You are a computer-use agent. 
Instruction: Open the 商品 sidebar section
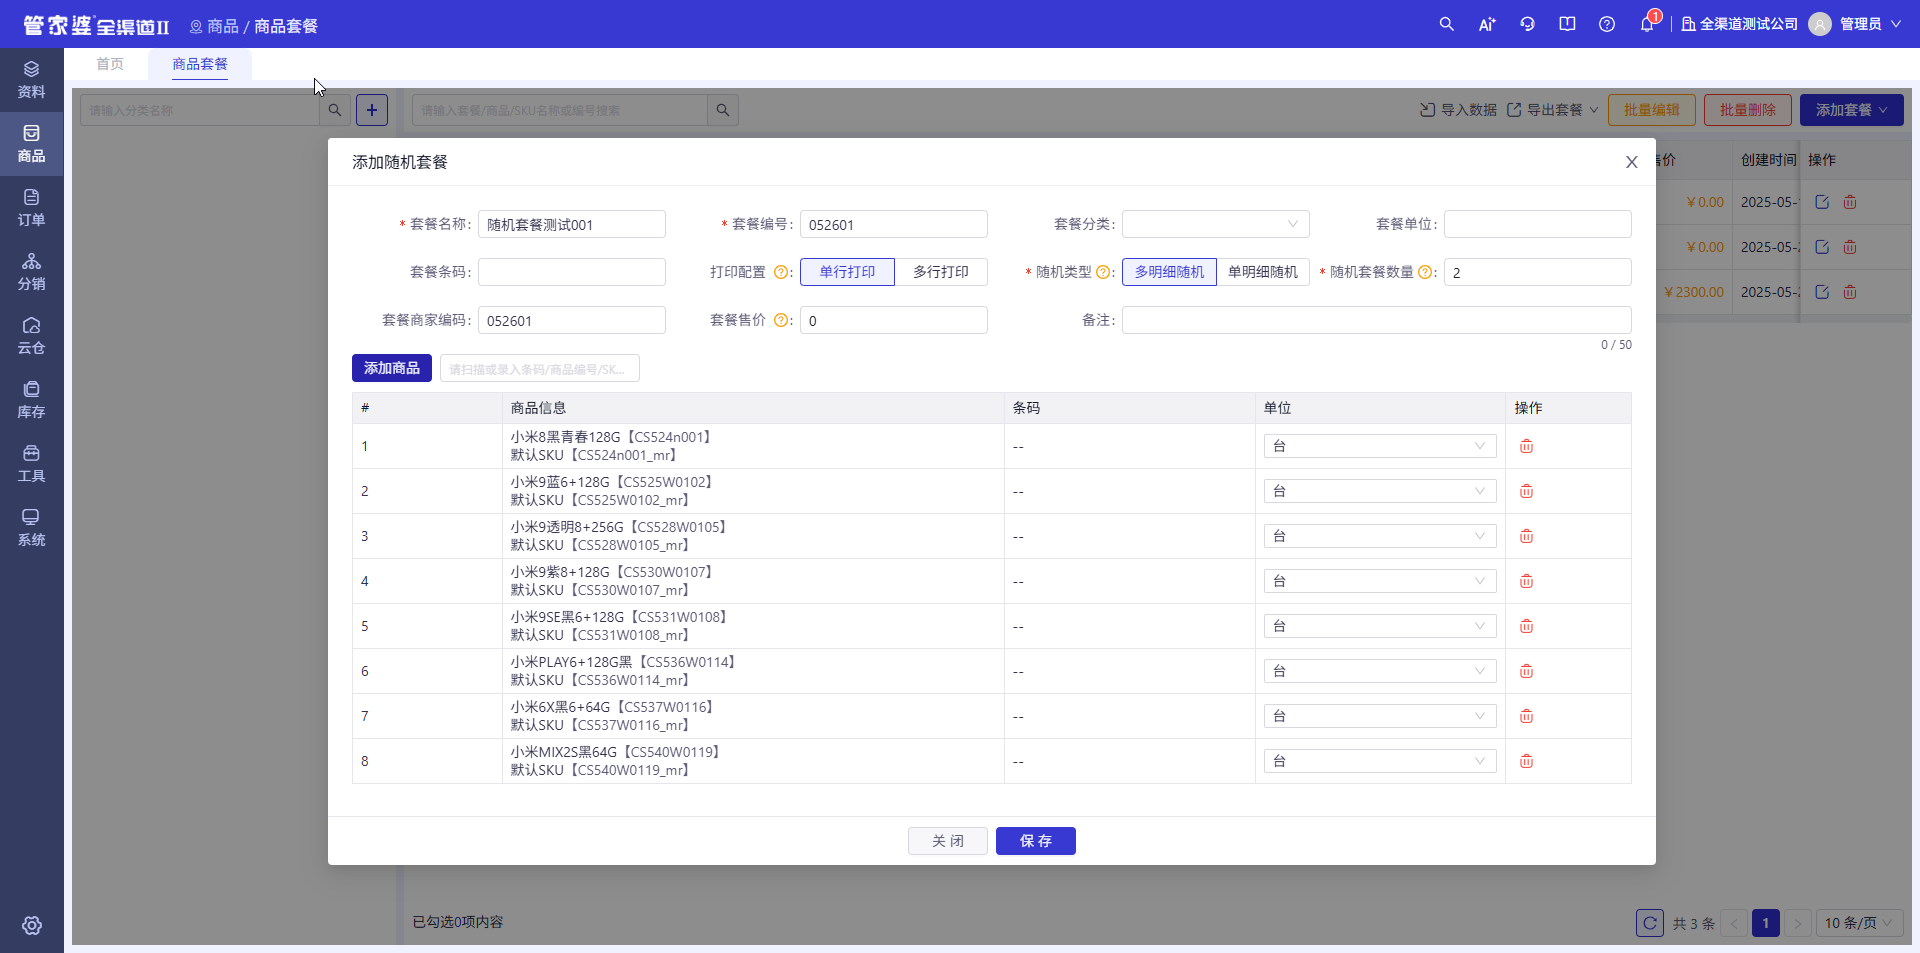pos(31,144)
